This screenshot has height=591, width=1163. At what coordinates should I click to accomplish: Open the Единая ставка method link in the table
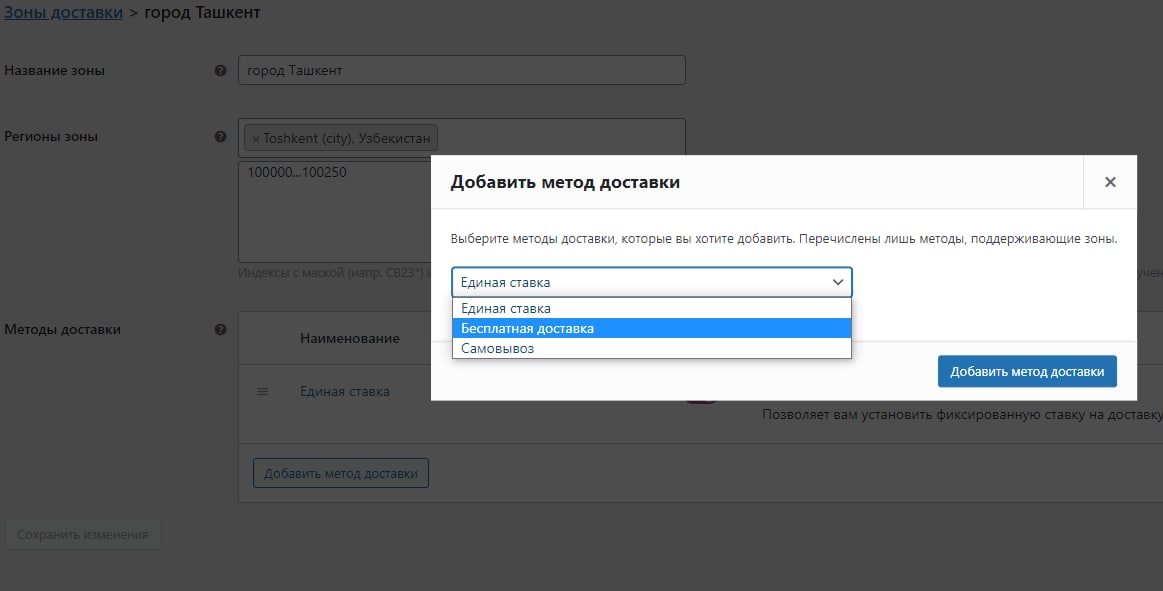point(345,392)
